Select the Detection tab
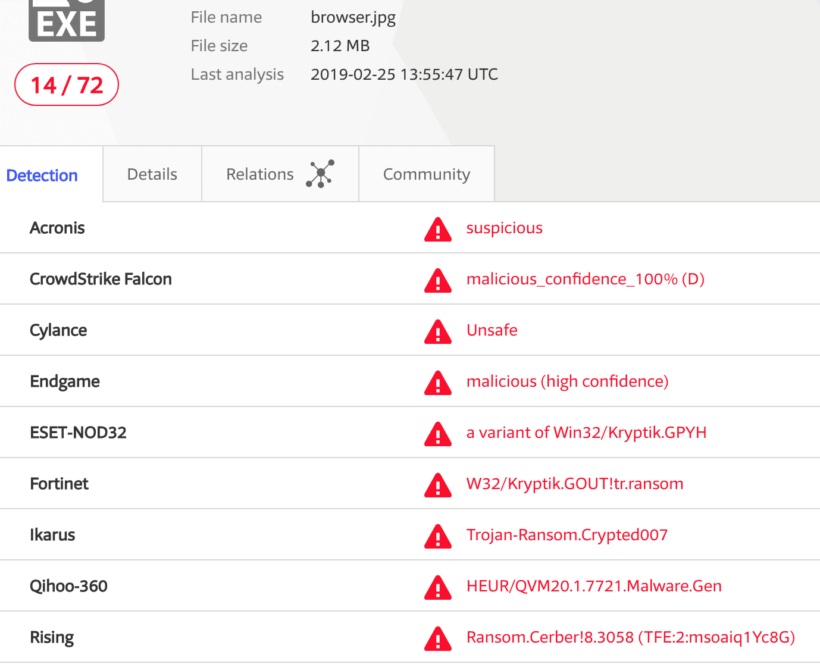 (41, 174)
